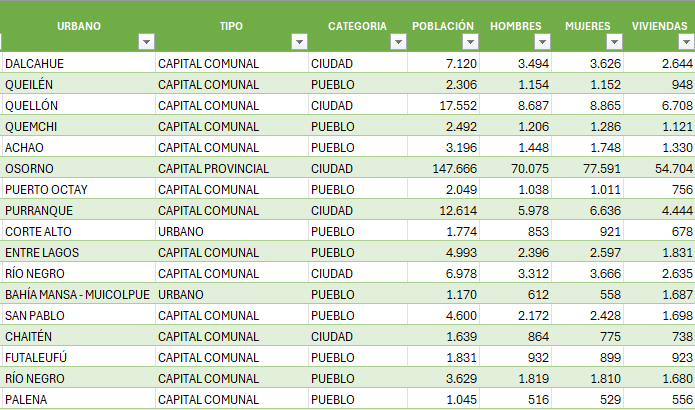Screen dimensions: 695x410
Task: Open the MUJERES column filter dropdown
Action: [x=614, y=42]
